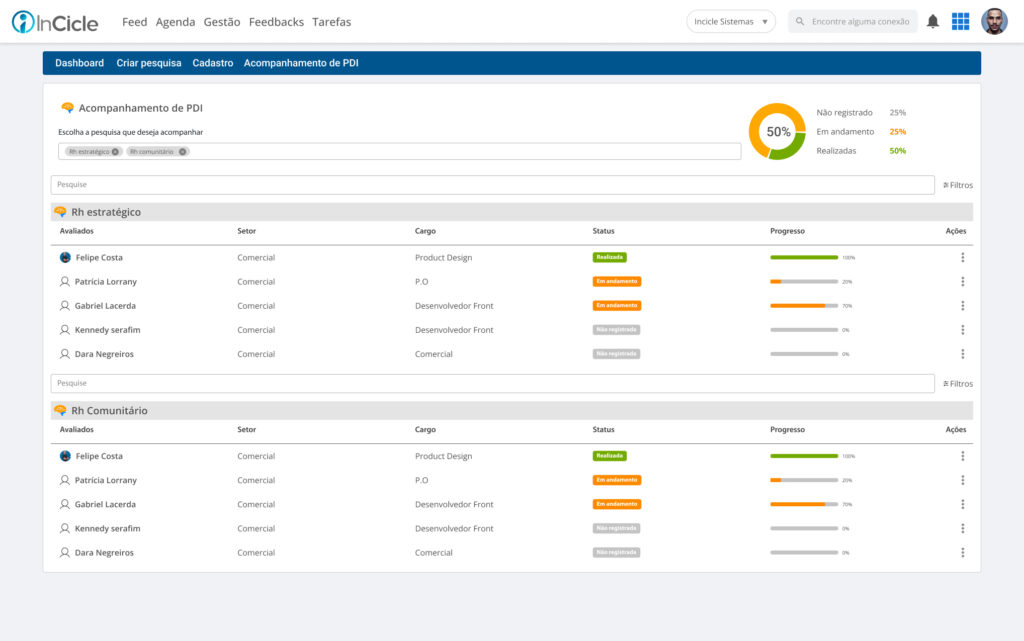Open Filtros above Rh estratégico table
1024x641 pixels.
tap(958, 185)
